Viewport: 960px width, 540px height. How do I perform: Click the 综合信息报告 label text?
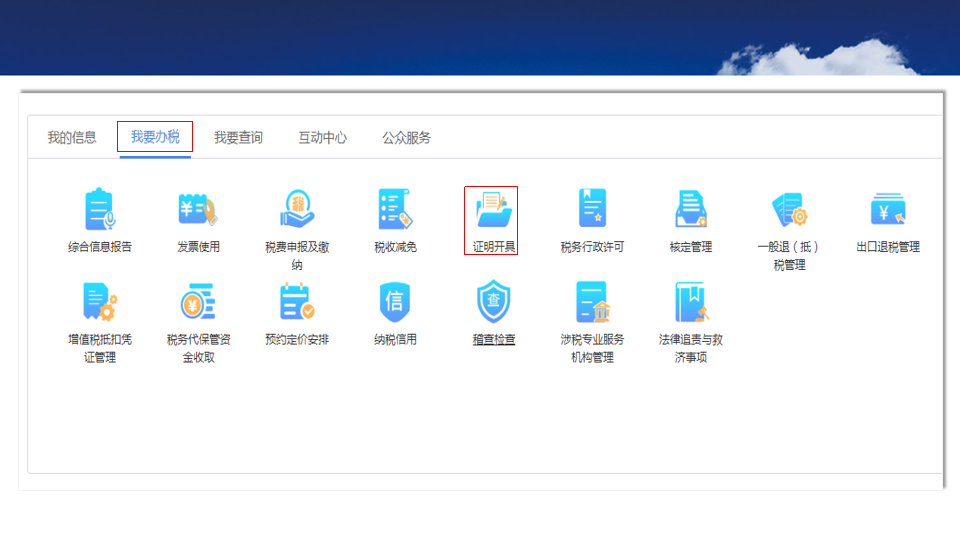[100, 247]
